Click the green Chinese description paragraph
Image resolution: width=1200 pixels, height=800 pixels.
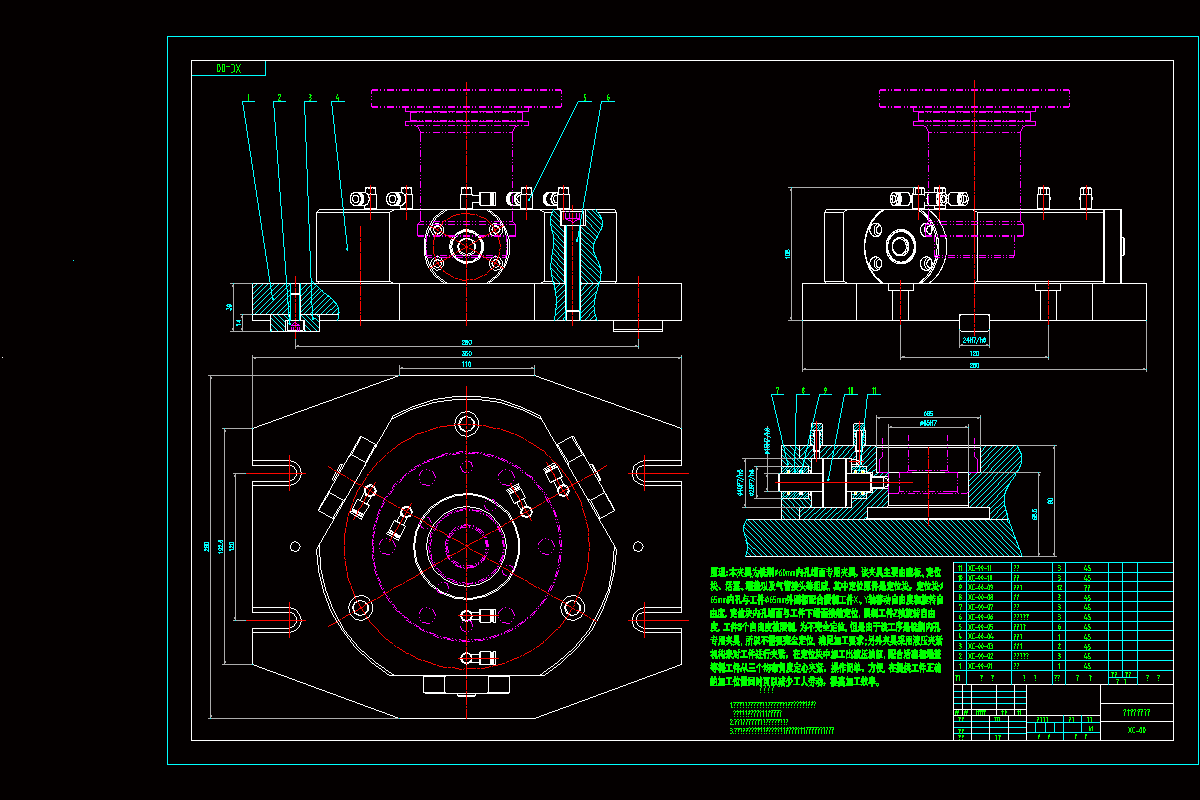[x=826, y=625]
